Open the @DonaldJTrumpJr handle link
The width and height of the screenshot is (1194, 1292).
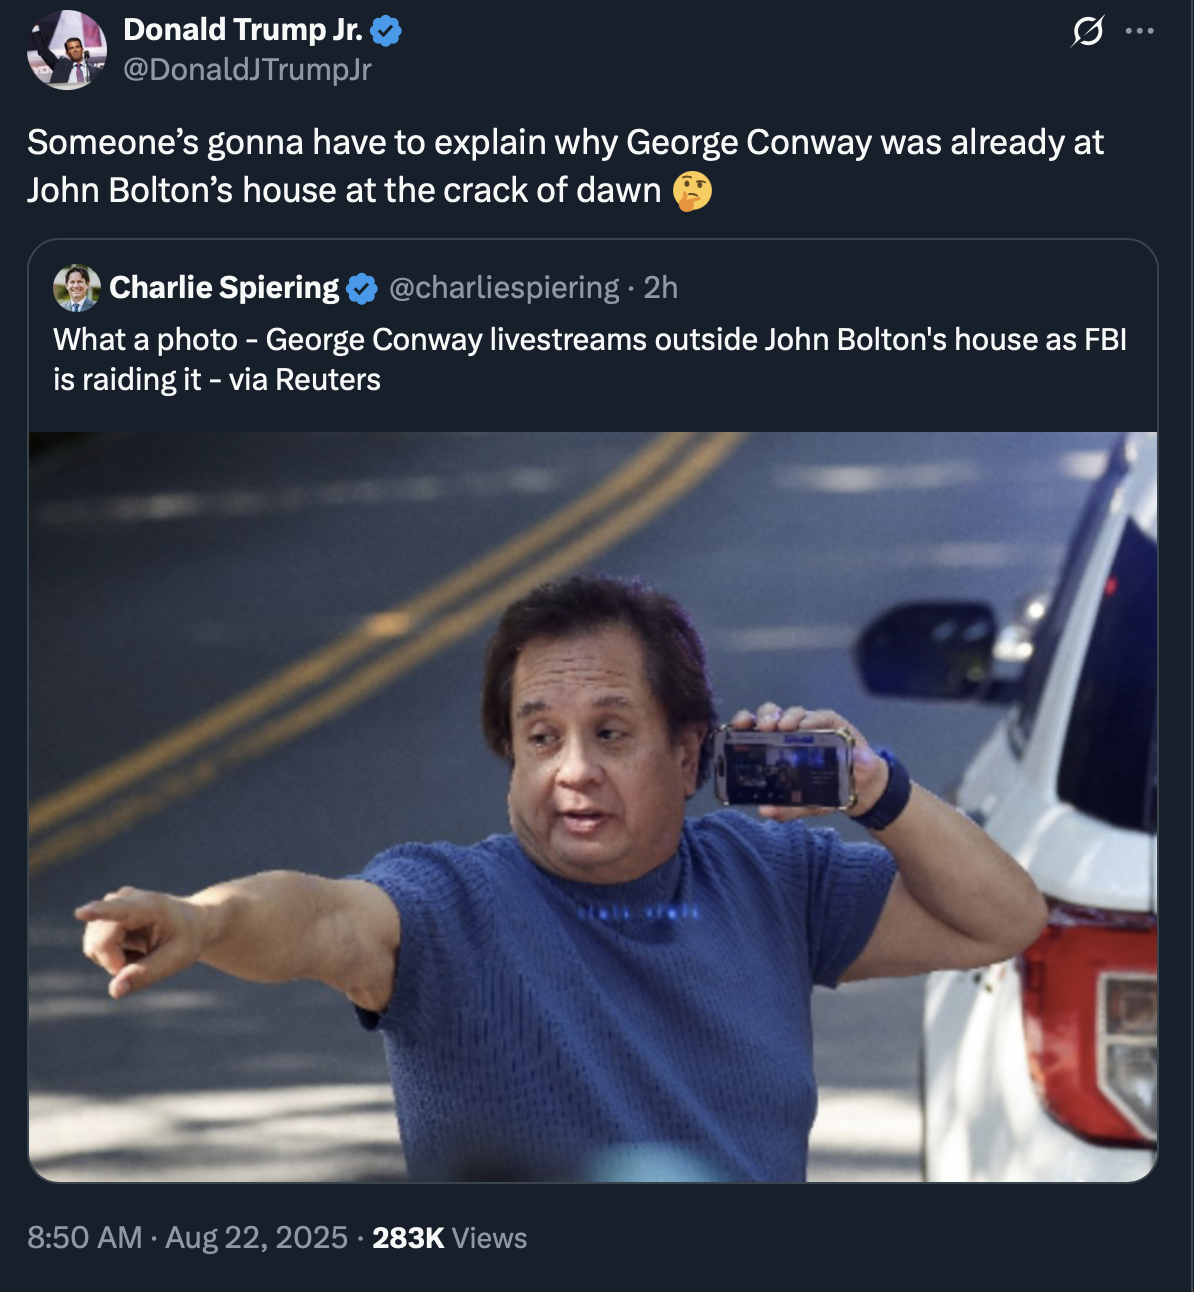click(x=247, y=69)
